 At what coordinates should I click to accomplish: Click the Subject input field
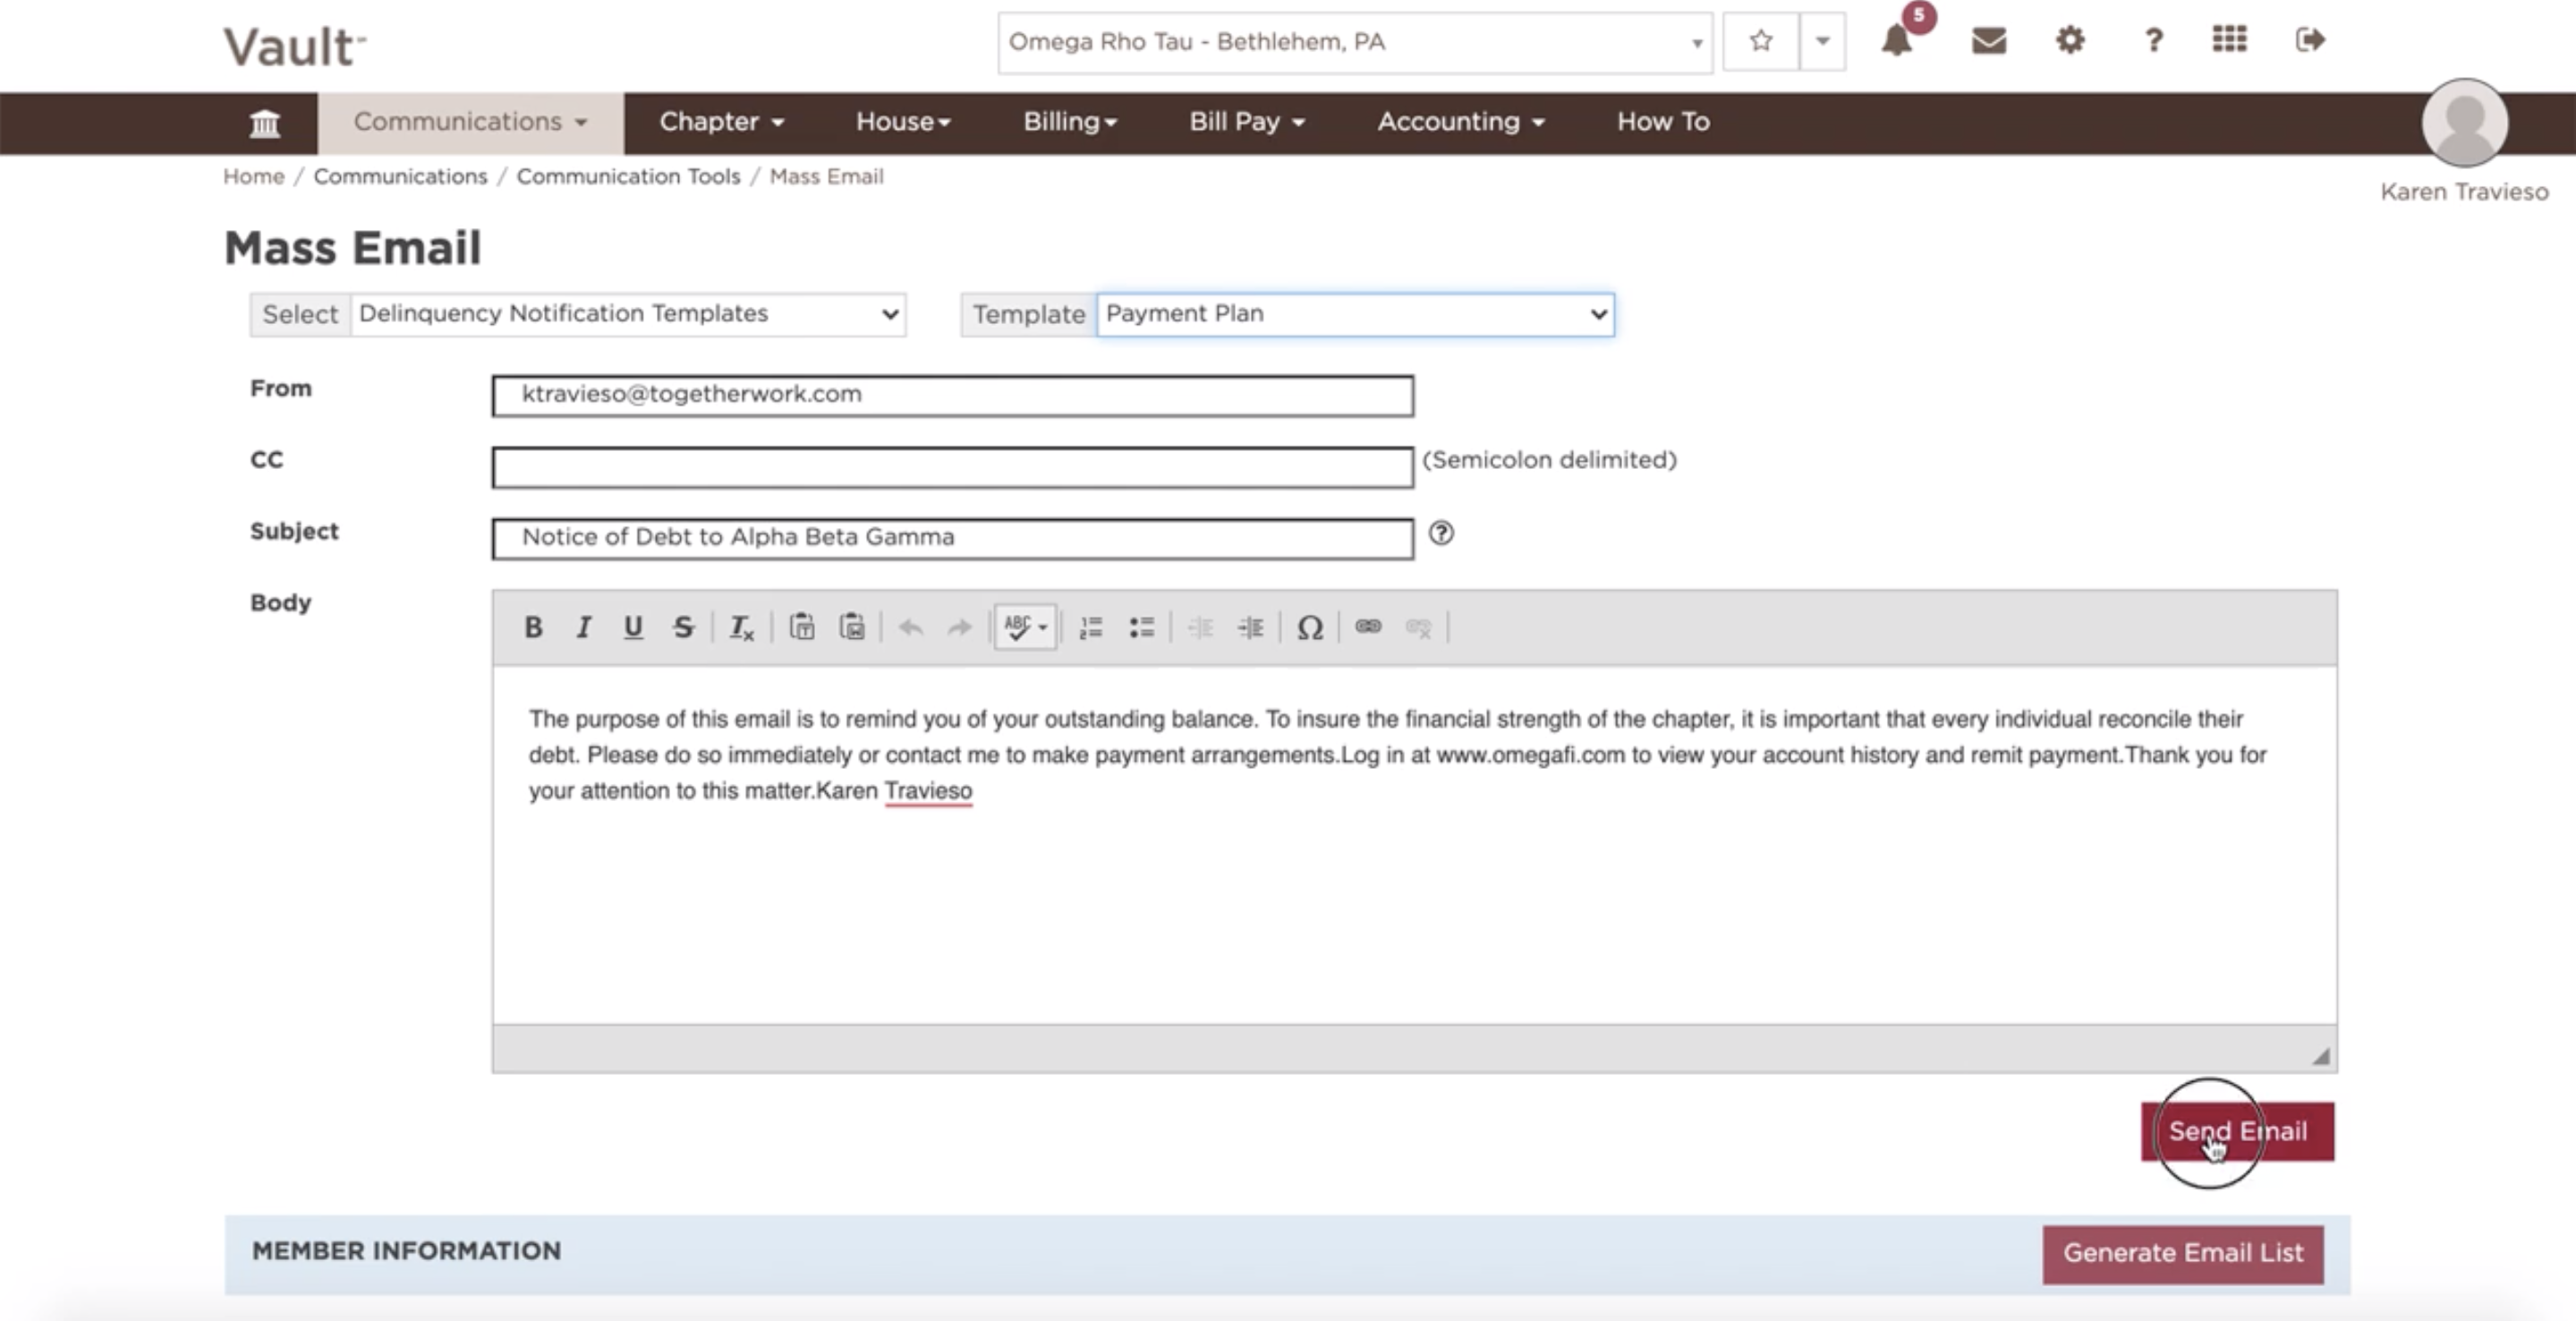point(952,538)
